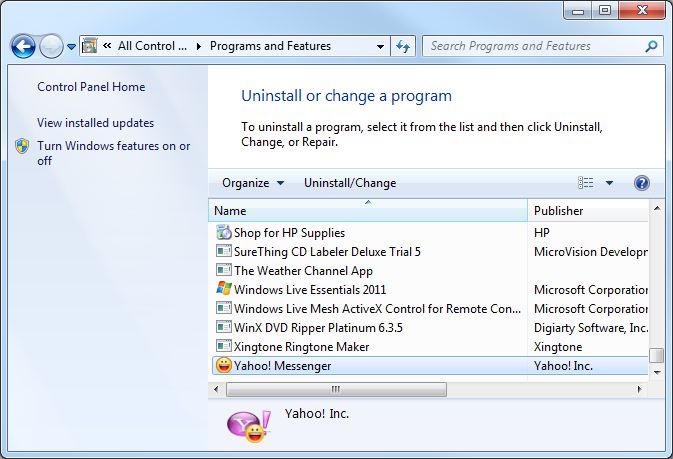
Task: Expand the breadcrumb arrow before Programs and Features
Action: (198, 46)
